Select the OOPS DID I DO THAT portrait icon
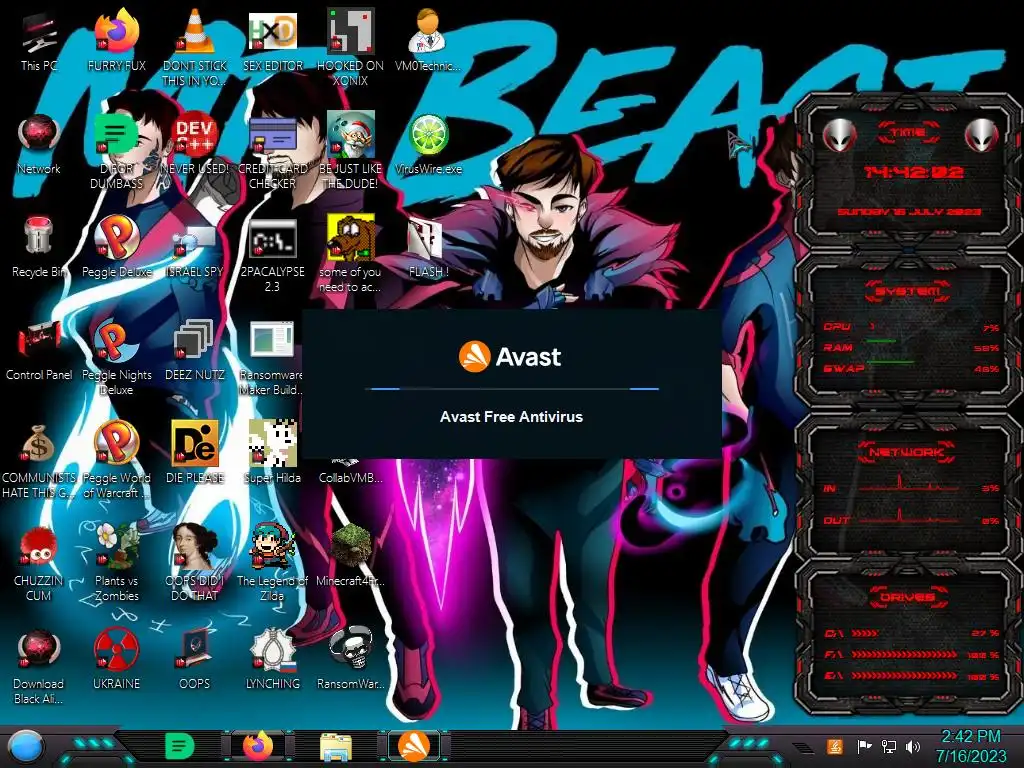Viewport: 1024px width, 768px height. [195, 547]
